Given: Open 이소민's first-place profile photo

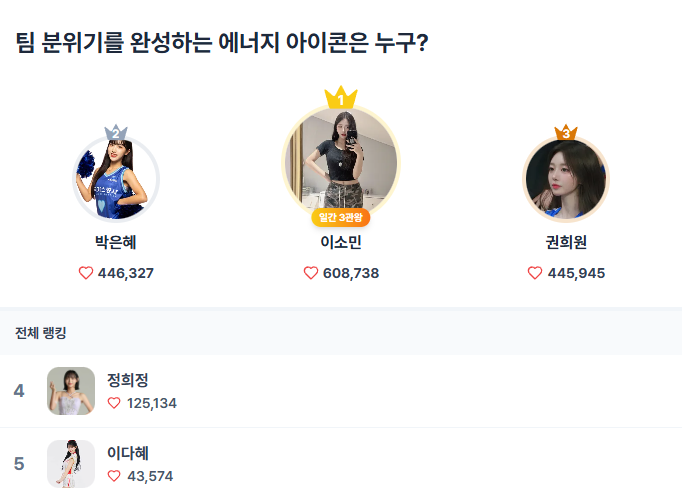Looking at the screenshot, I should point(341,160).
